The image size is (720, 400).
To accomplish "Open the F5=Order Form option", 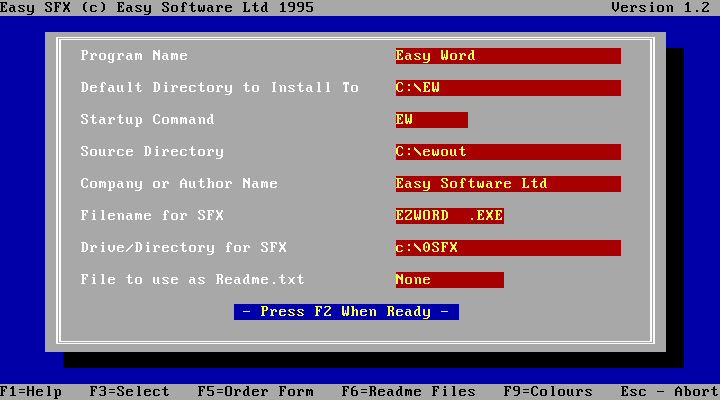I will pos(256,392).
